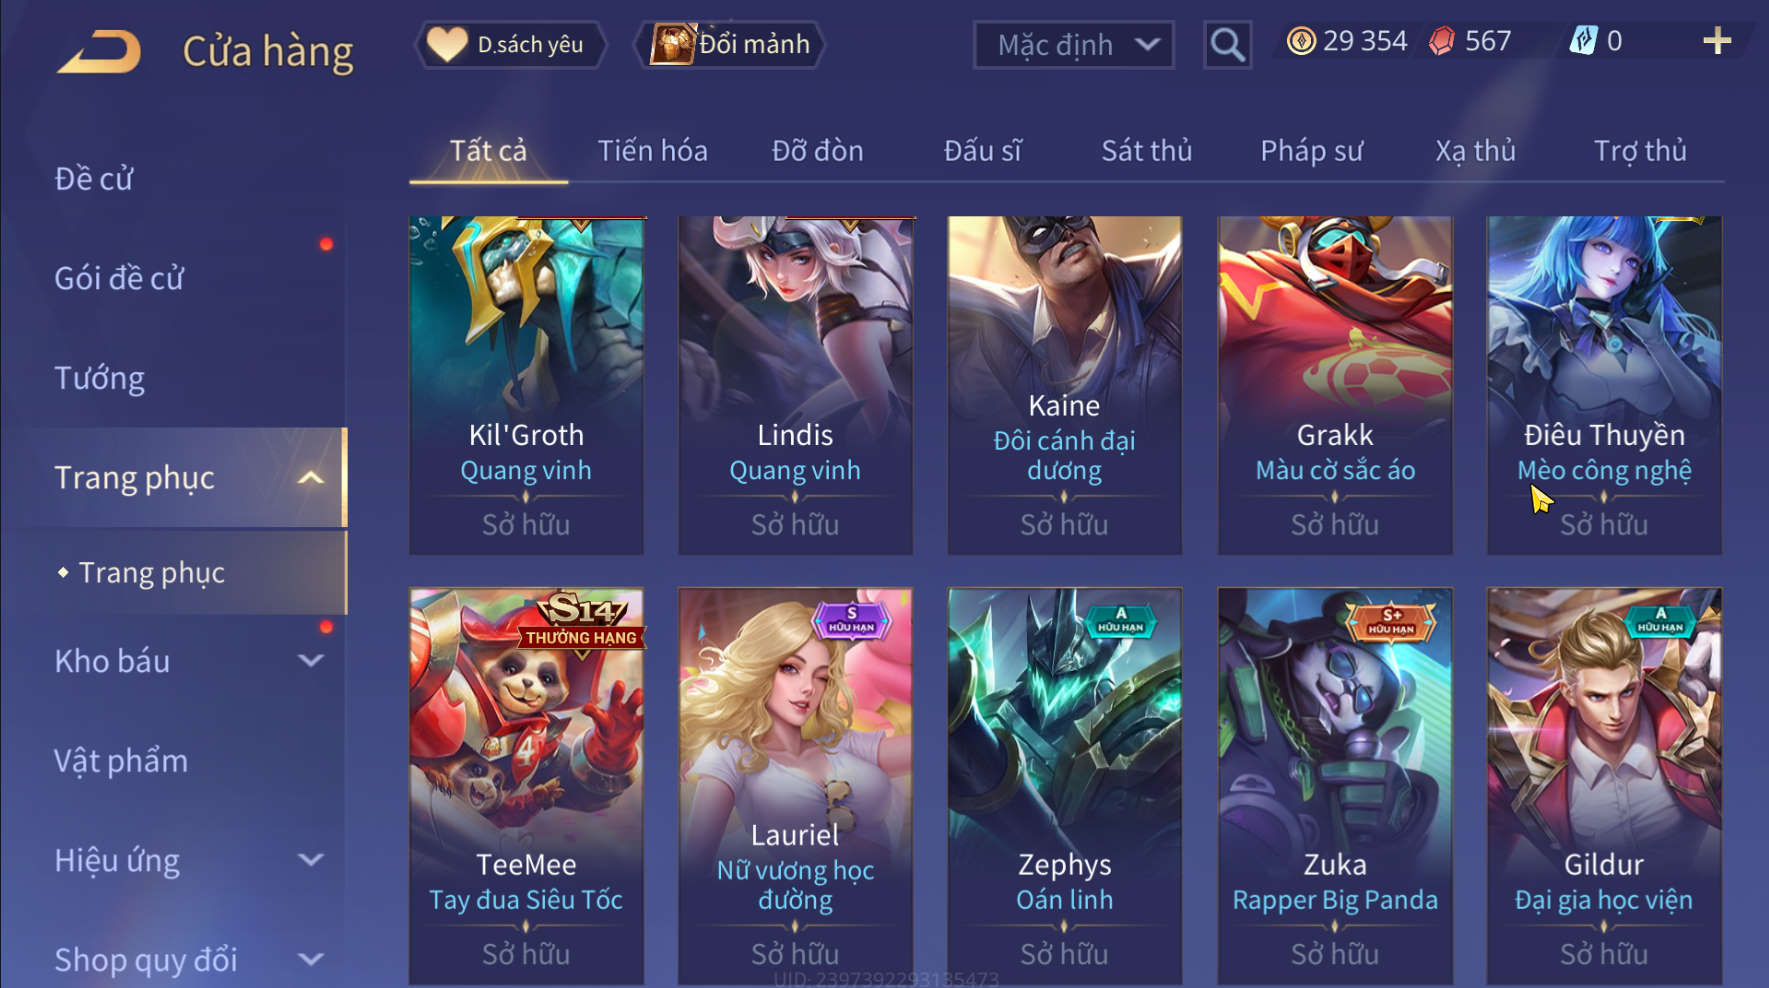Expand the Kho báu sidebar section
Viewport: 1769px width, 988px height.
click(311, 661)
